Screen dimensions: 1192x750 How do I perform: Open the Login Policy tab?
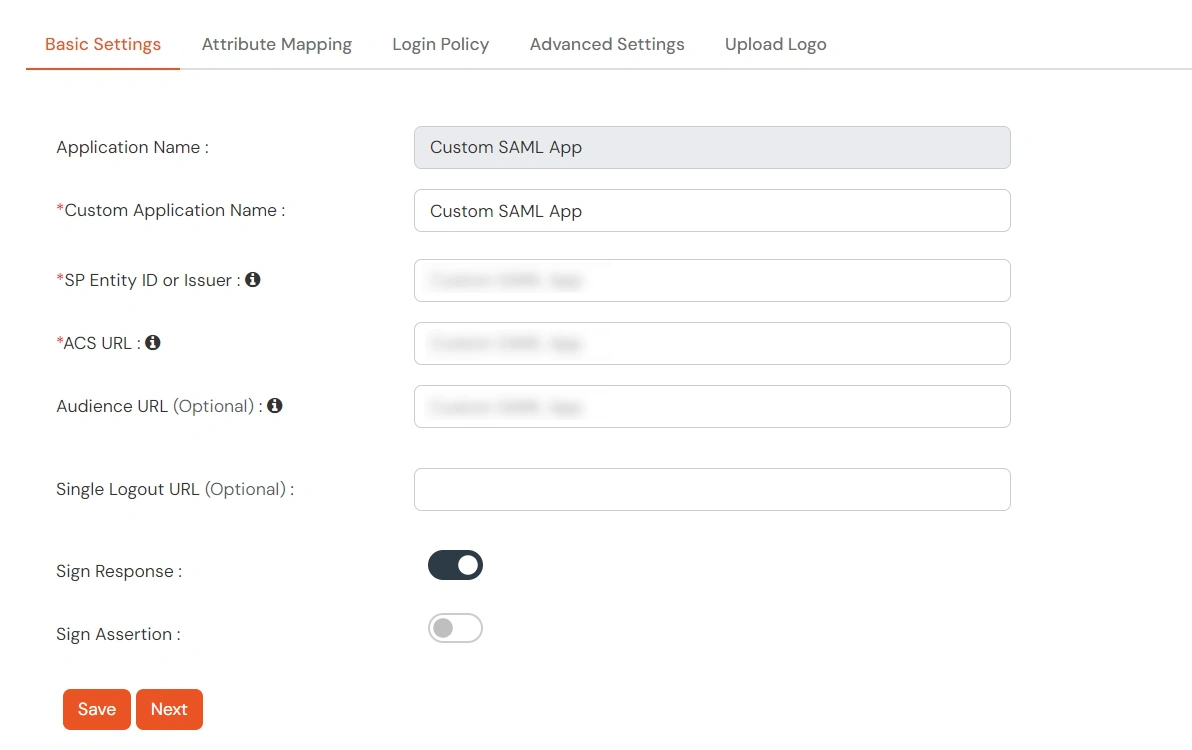point(440,44)
